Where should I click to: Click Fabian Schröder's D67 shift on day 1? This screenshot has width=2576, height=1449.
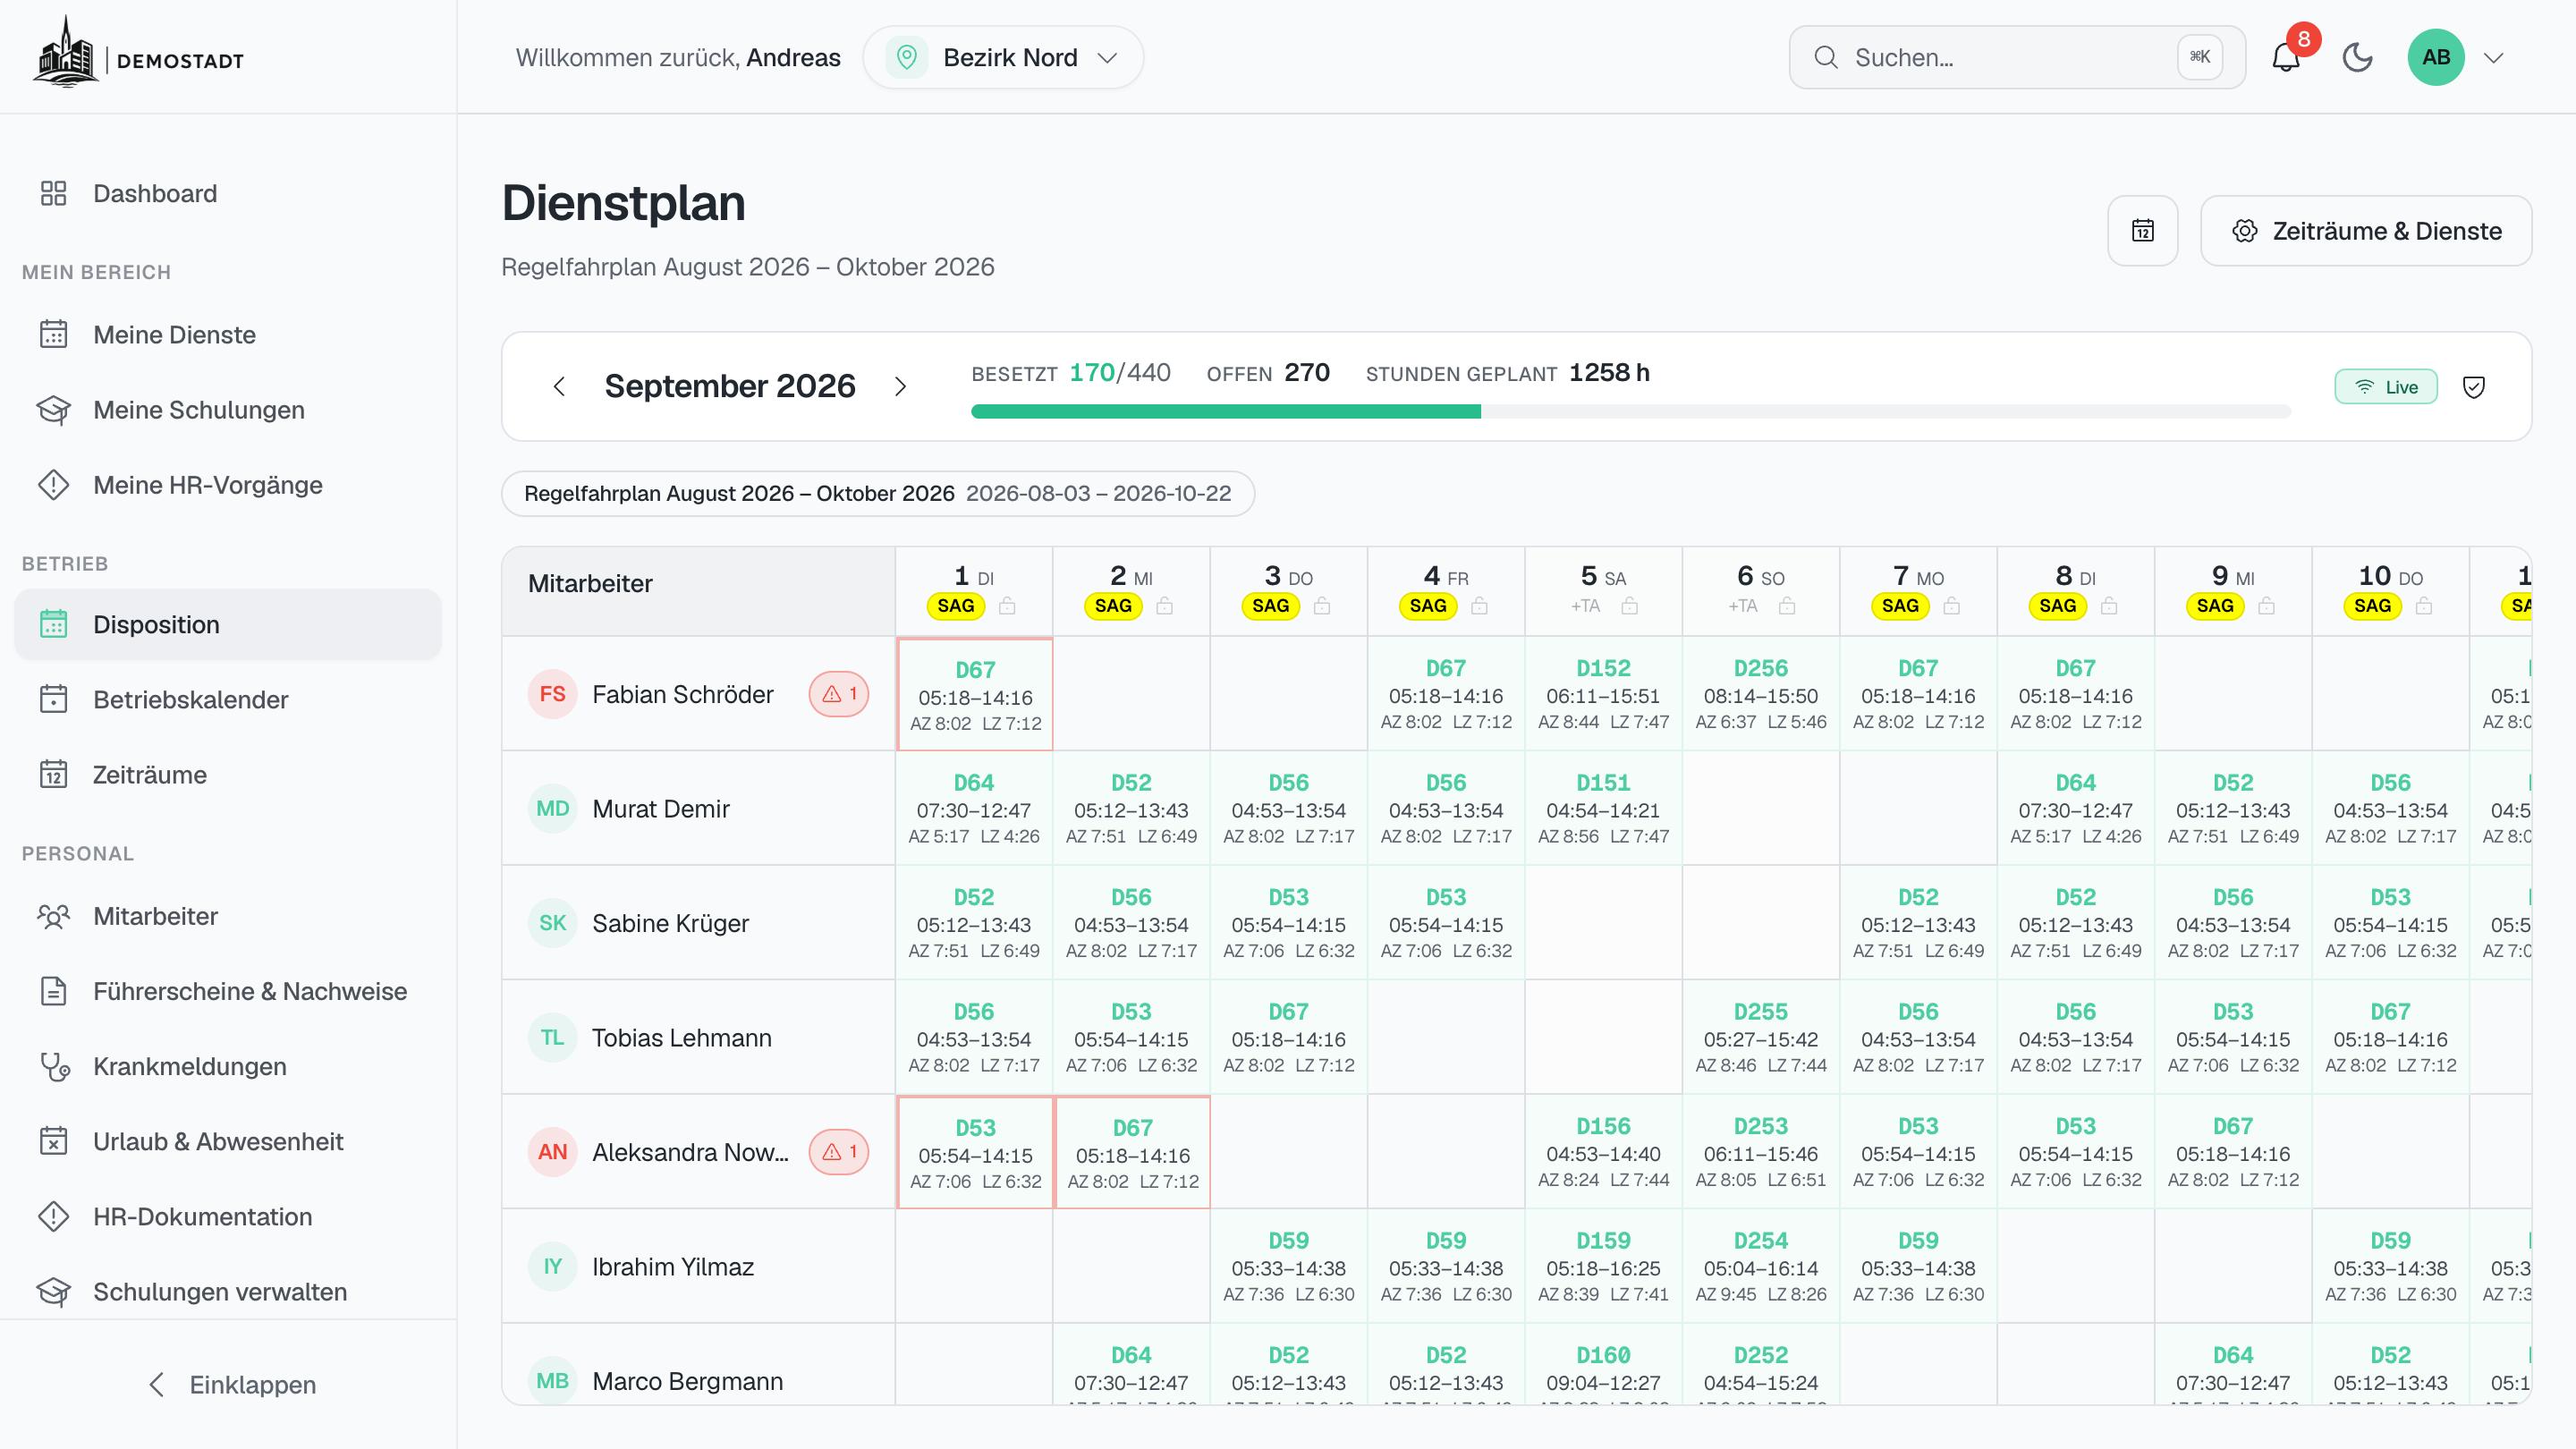pos(975,694)
